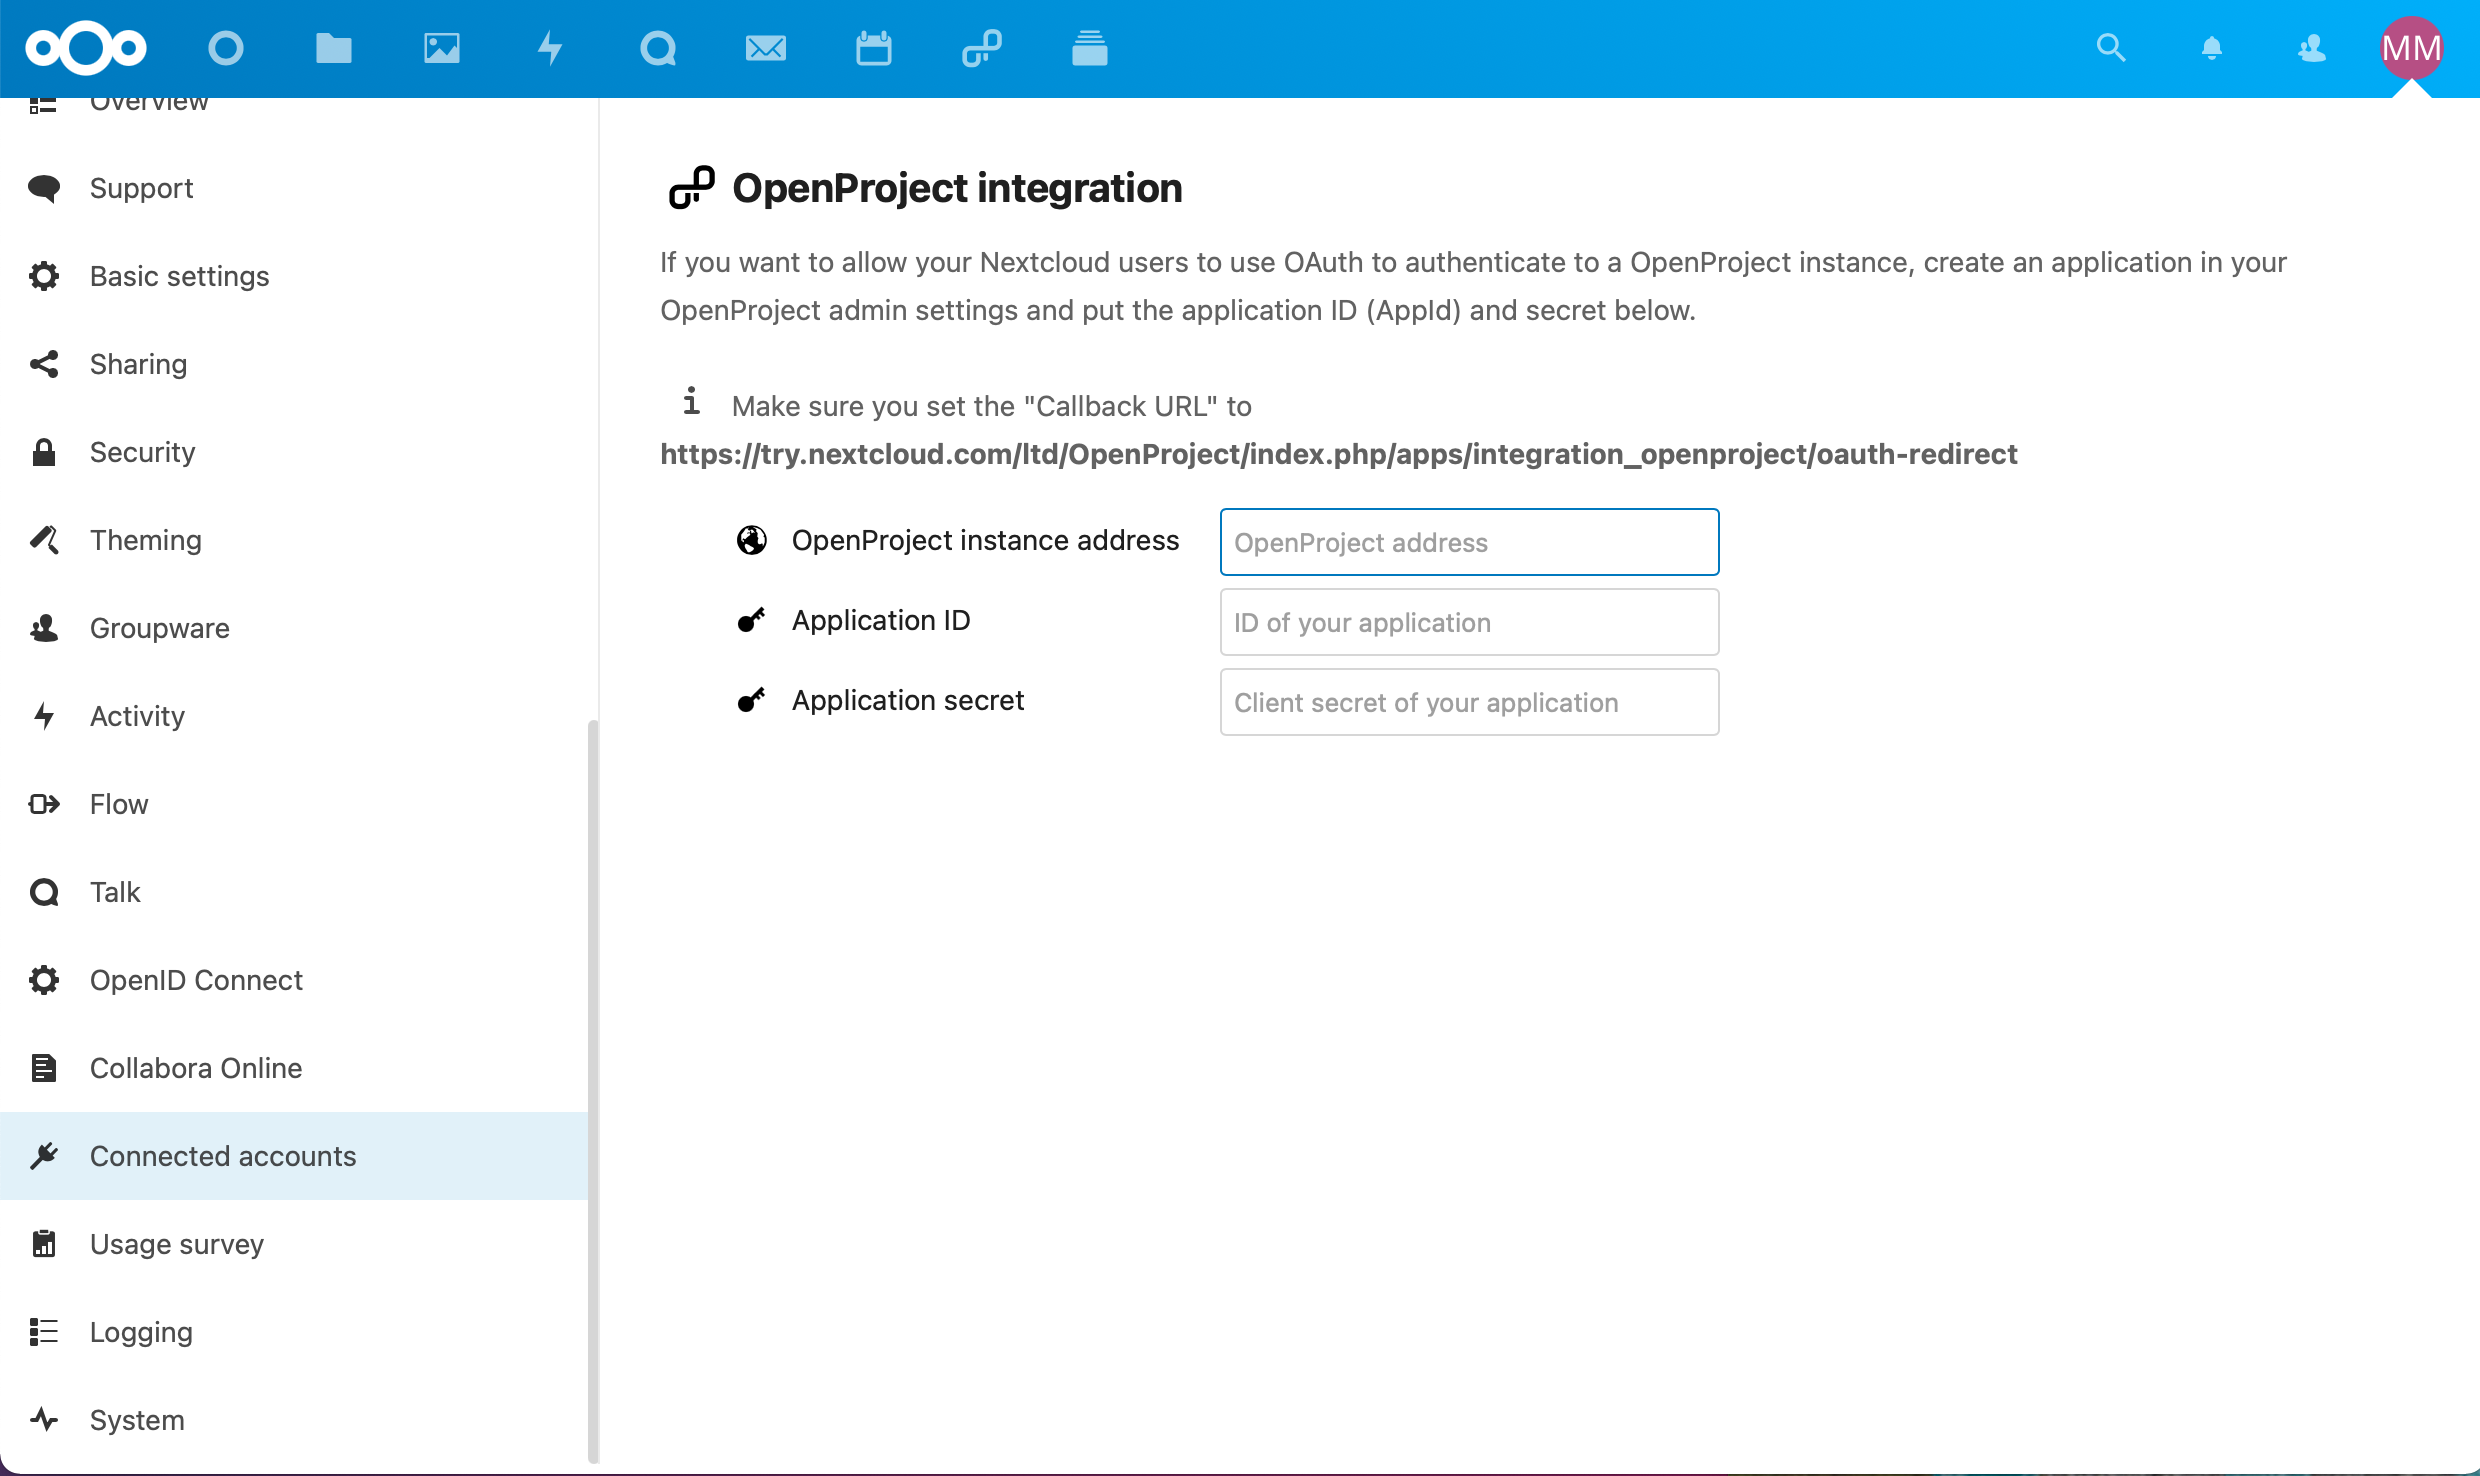
Task: Click the Groupware people icon
Action: pyautogui.click(x=44, y=628)
